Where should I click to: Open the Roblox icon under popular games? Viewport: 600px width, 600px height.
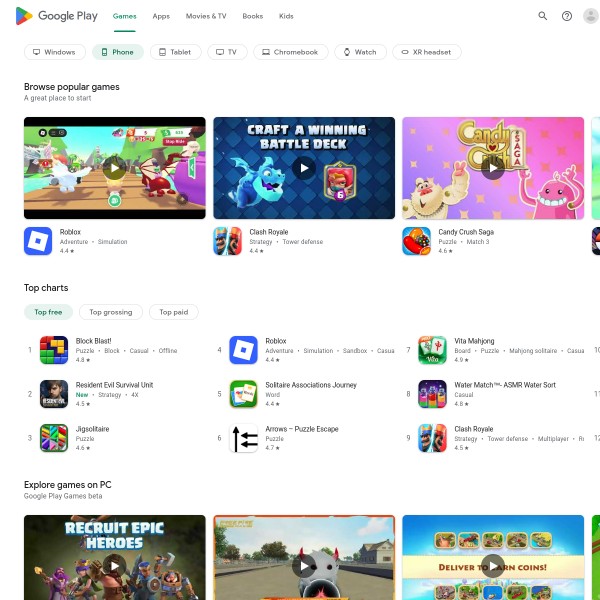pyautogui.click(x=38, y=241)
